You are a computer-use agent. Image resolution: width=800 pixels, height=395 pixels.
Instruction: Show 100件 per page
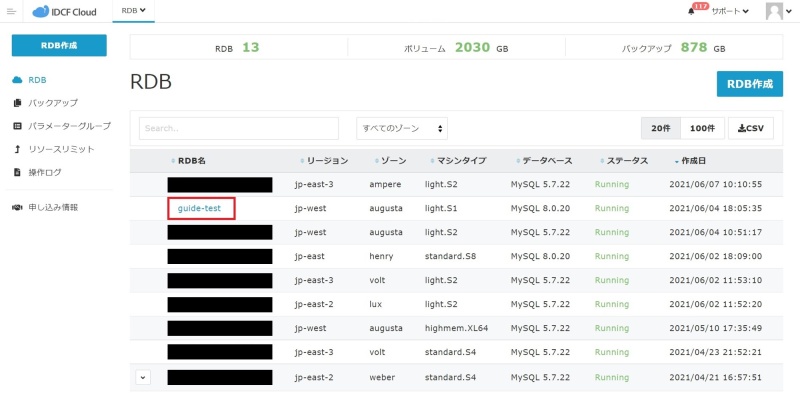pos(702,128)
